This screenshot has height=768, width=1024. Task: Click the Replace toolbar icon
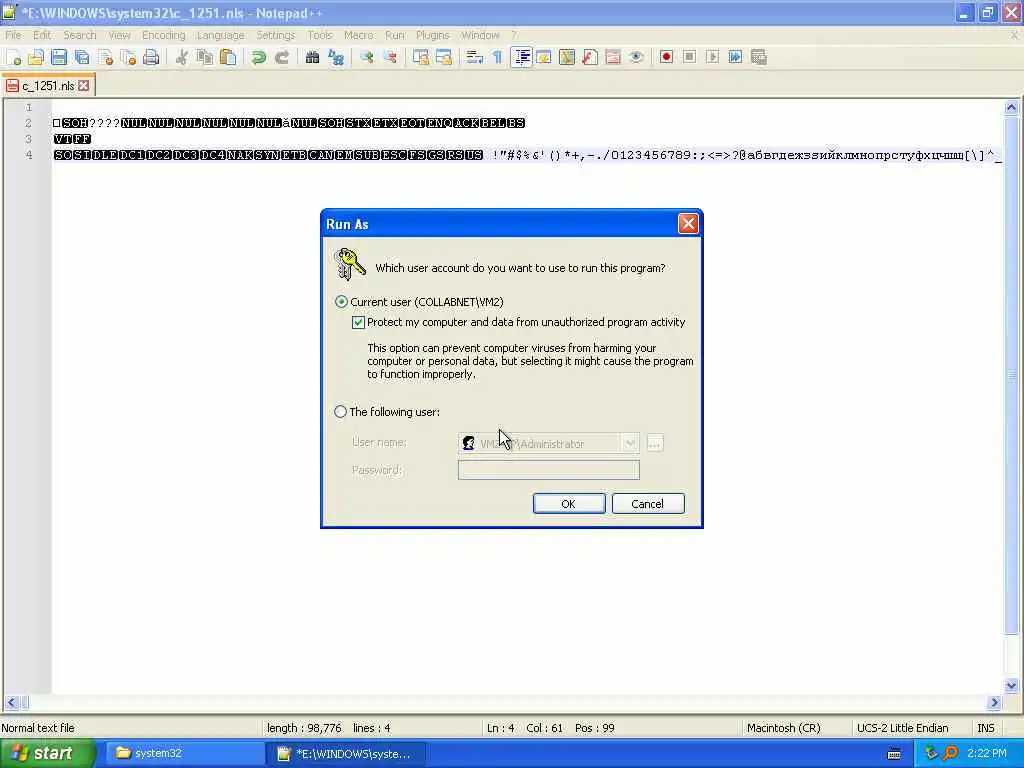(x=336, y=57)
